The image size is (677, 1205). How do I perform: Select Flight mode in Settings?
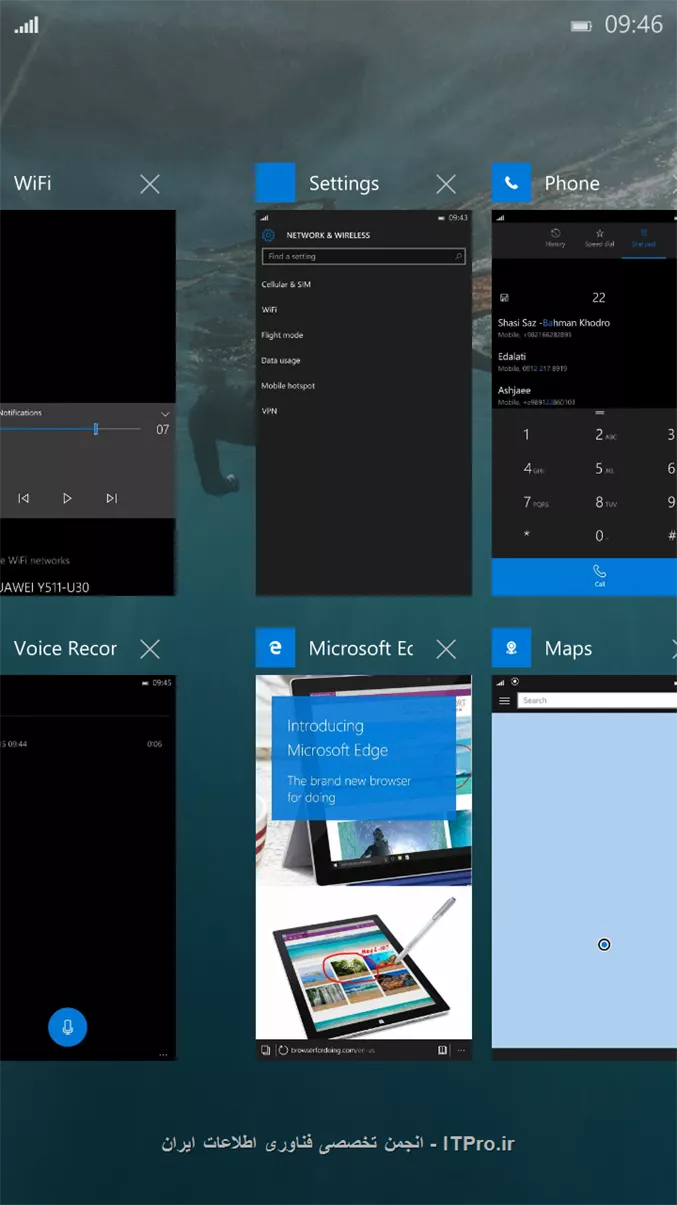coord(282,335)
